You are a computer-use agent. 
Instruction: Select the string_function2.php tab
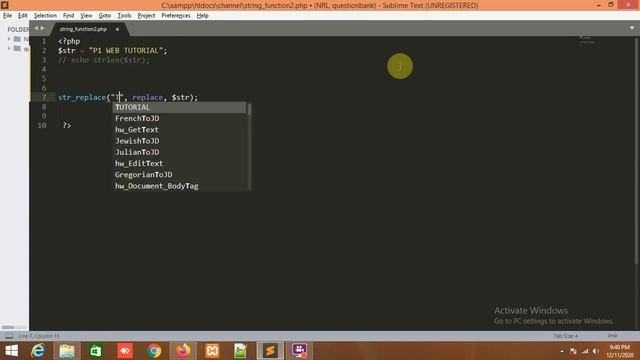click(83, 29)
